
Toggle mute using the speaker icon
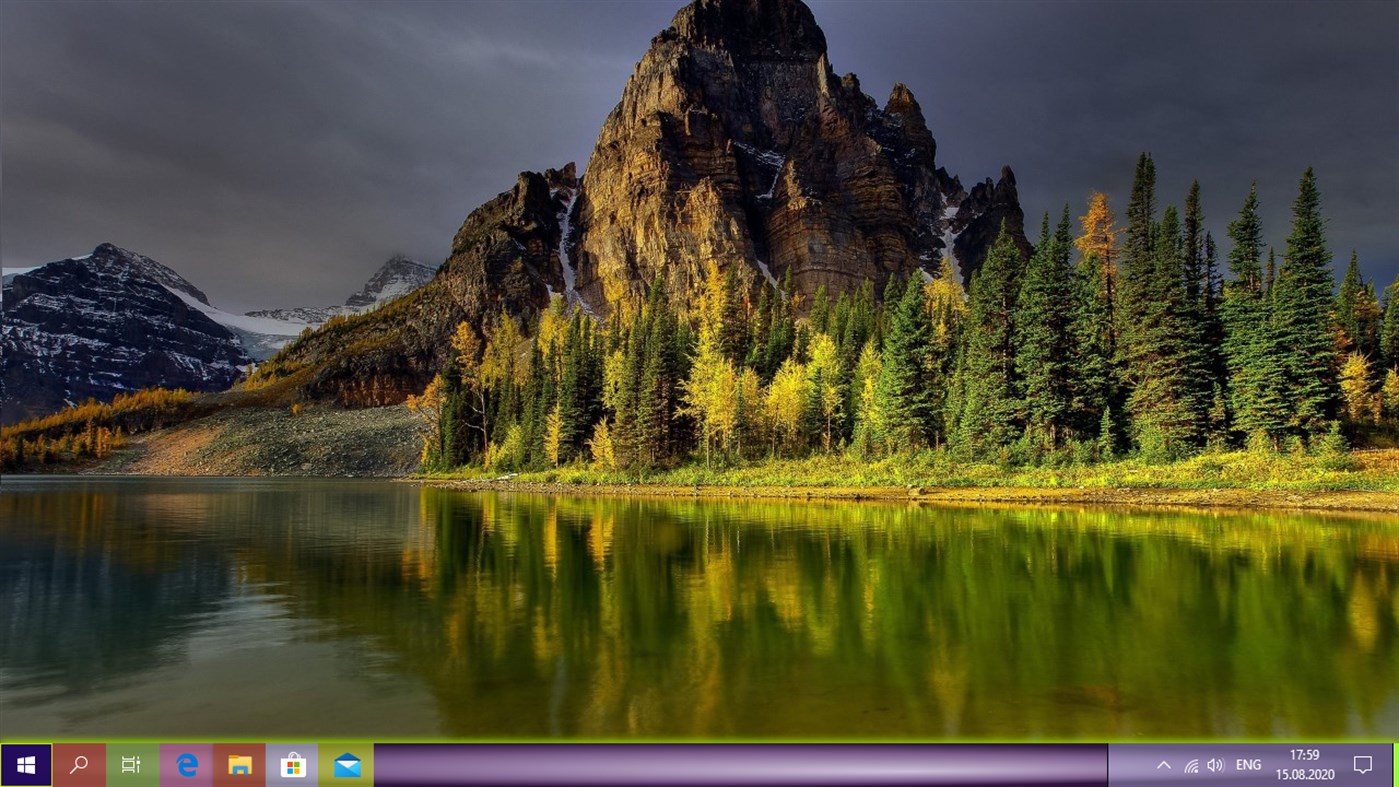point(1216,764)
